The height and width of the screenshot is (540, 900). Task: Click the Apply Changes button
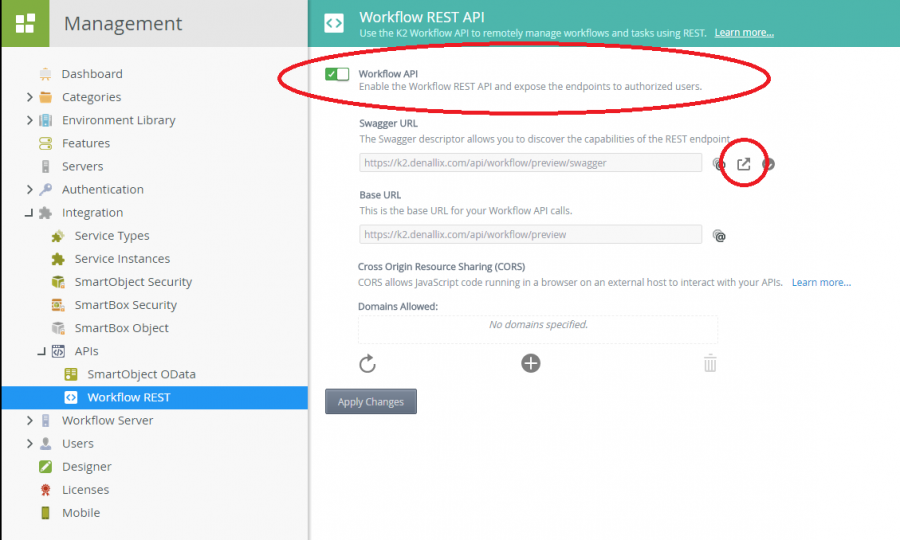[x=371, y=402]
